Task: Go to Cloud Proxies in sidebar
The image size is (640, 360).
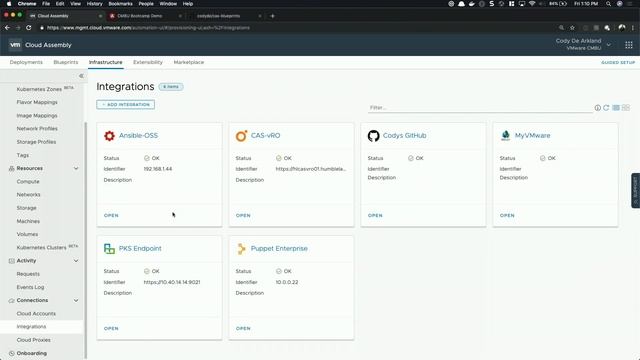Action: pyautogui.click(x=33, y=340)
